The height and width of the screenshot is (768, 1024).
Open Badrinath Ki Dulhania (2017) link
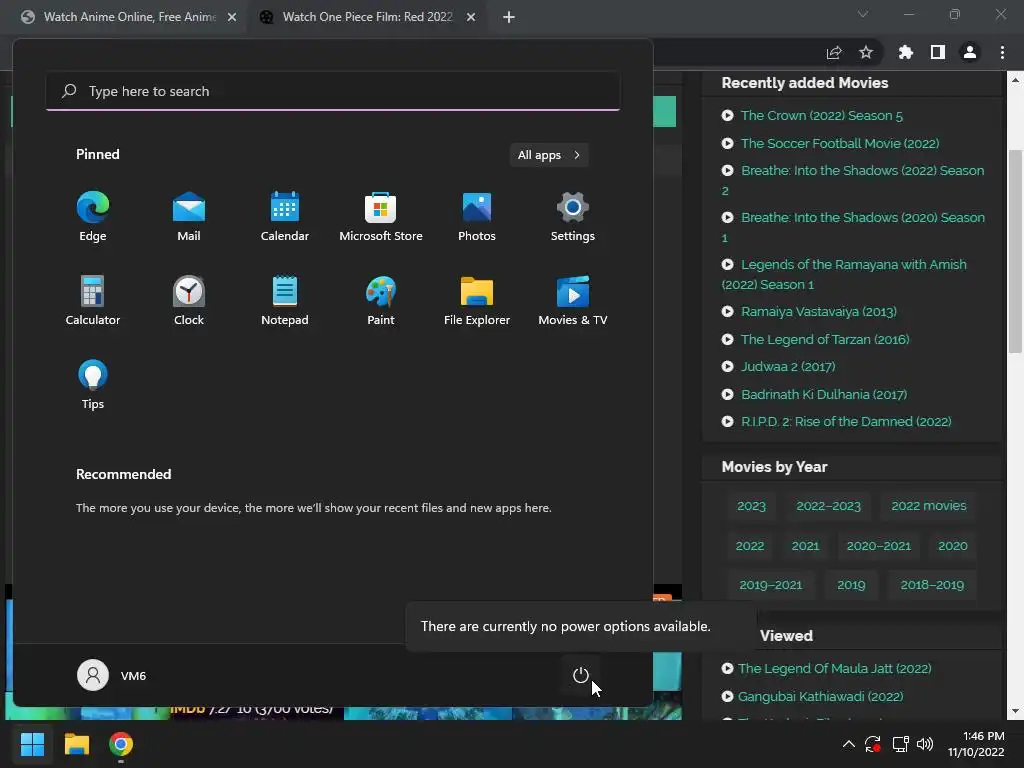(x=824, y=394)
